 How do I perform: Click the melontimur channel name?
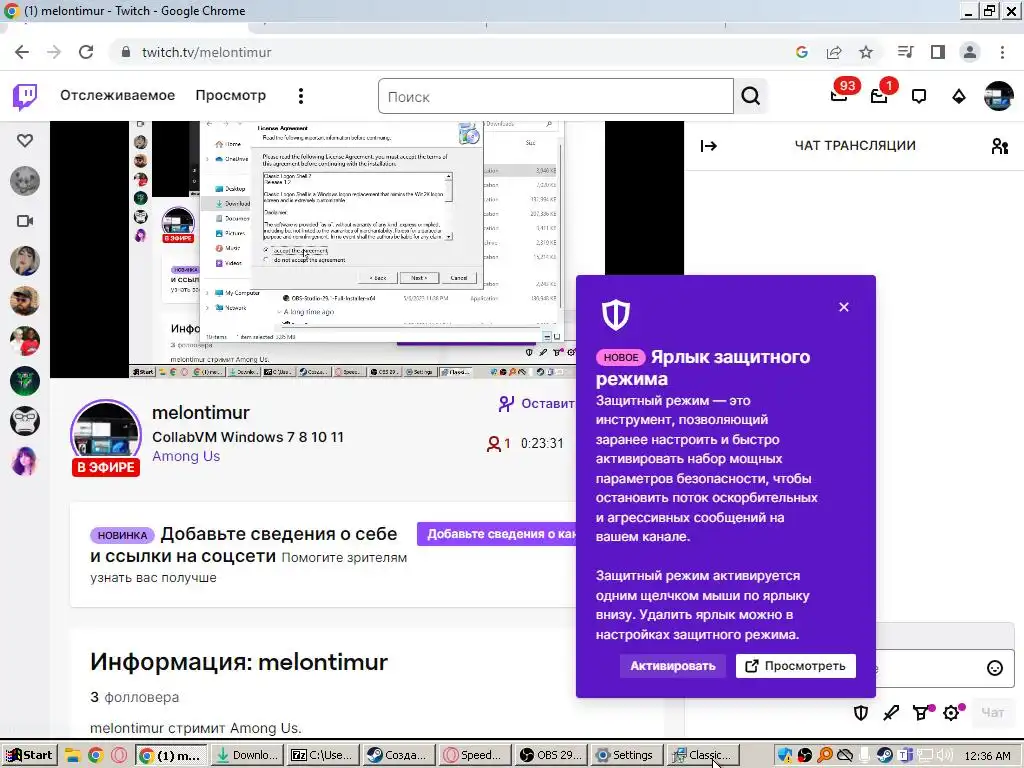click(x=201, y=413)
